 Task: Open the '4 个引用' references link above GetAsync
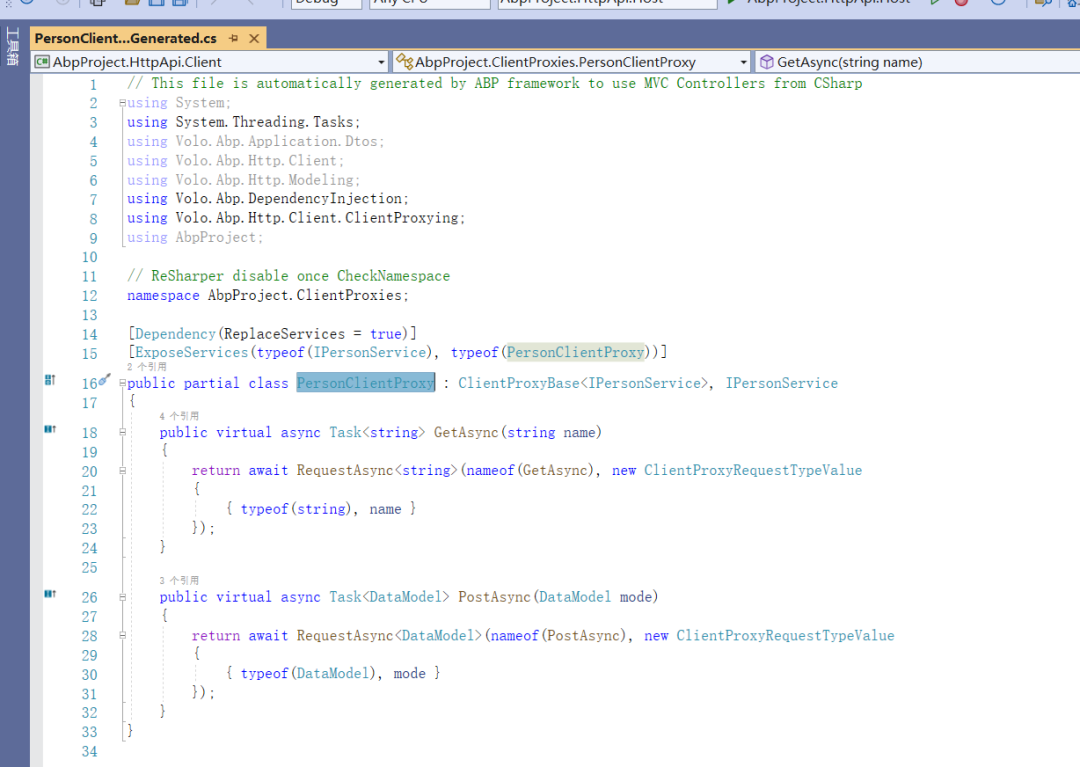pyautogui.click(x=178, y=417)
